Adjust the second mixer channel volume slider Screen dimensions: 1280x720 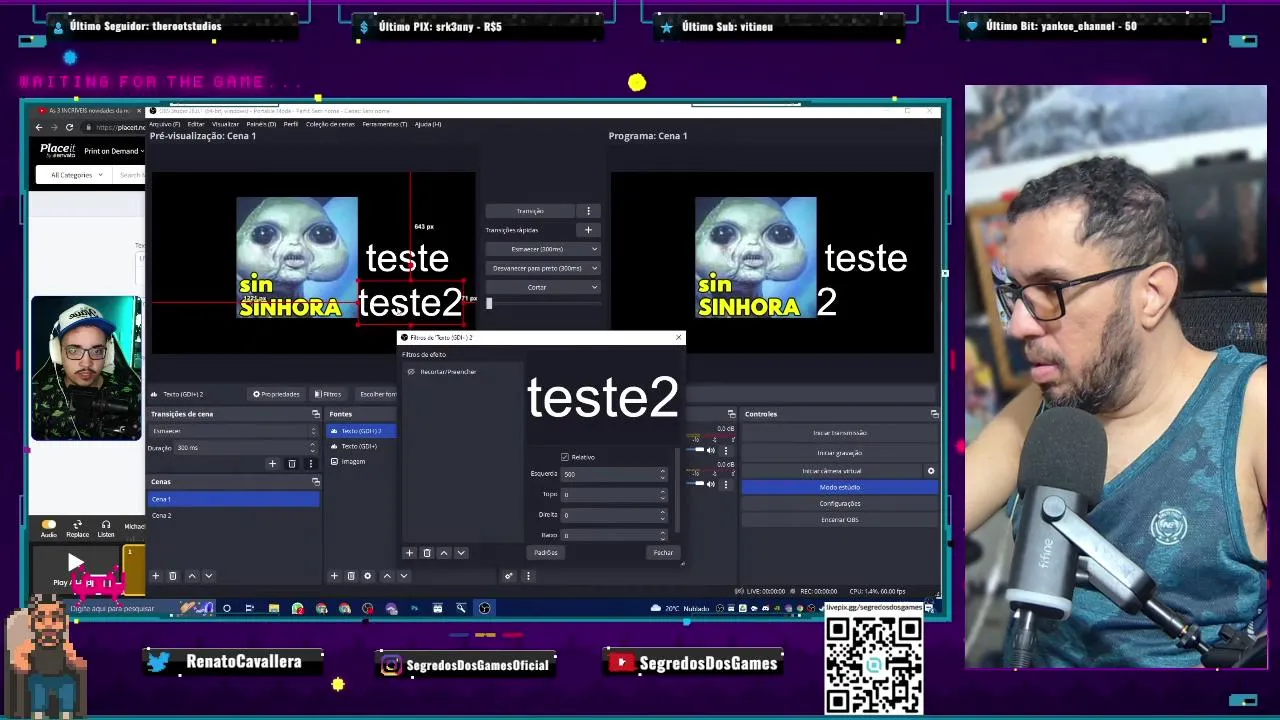click(x=698, y=484)
